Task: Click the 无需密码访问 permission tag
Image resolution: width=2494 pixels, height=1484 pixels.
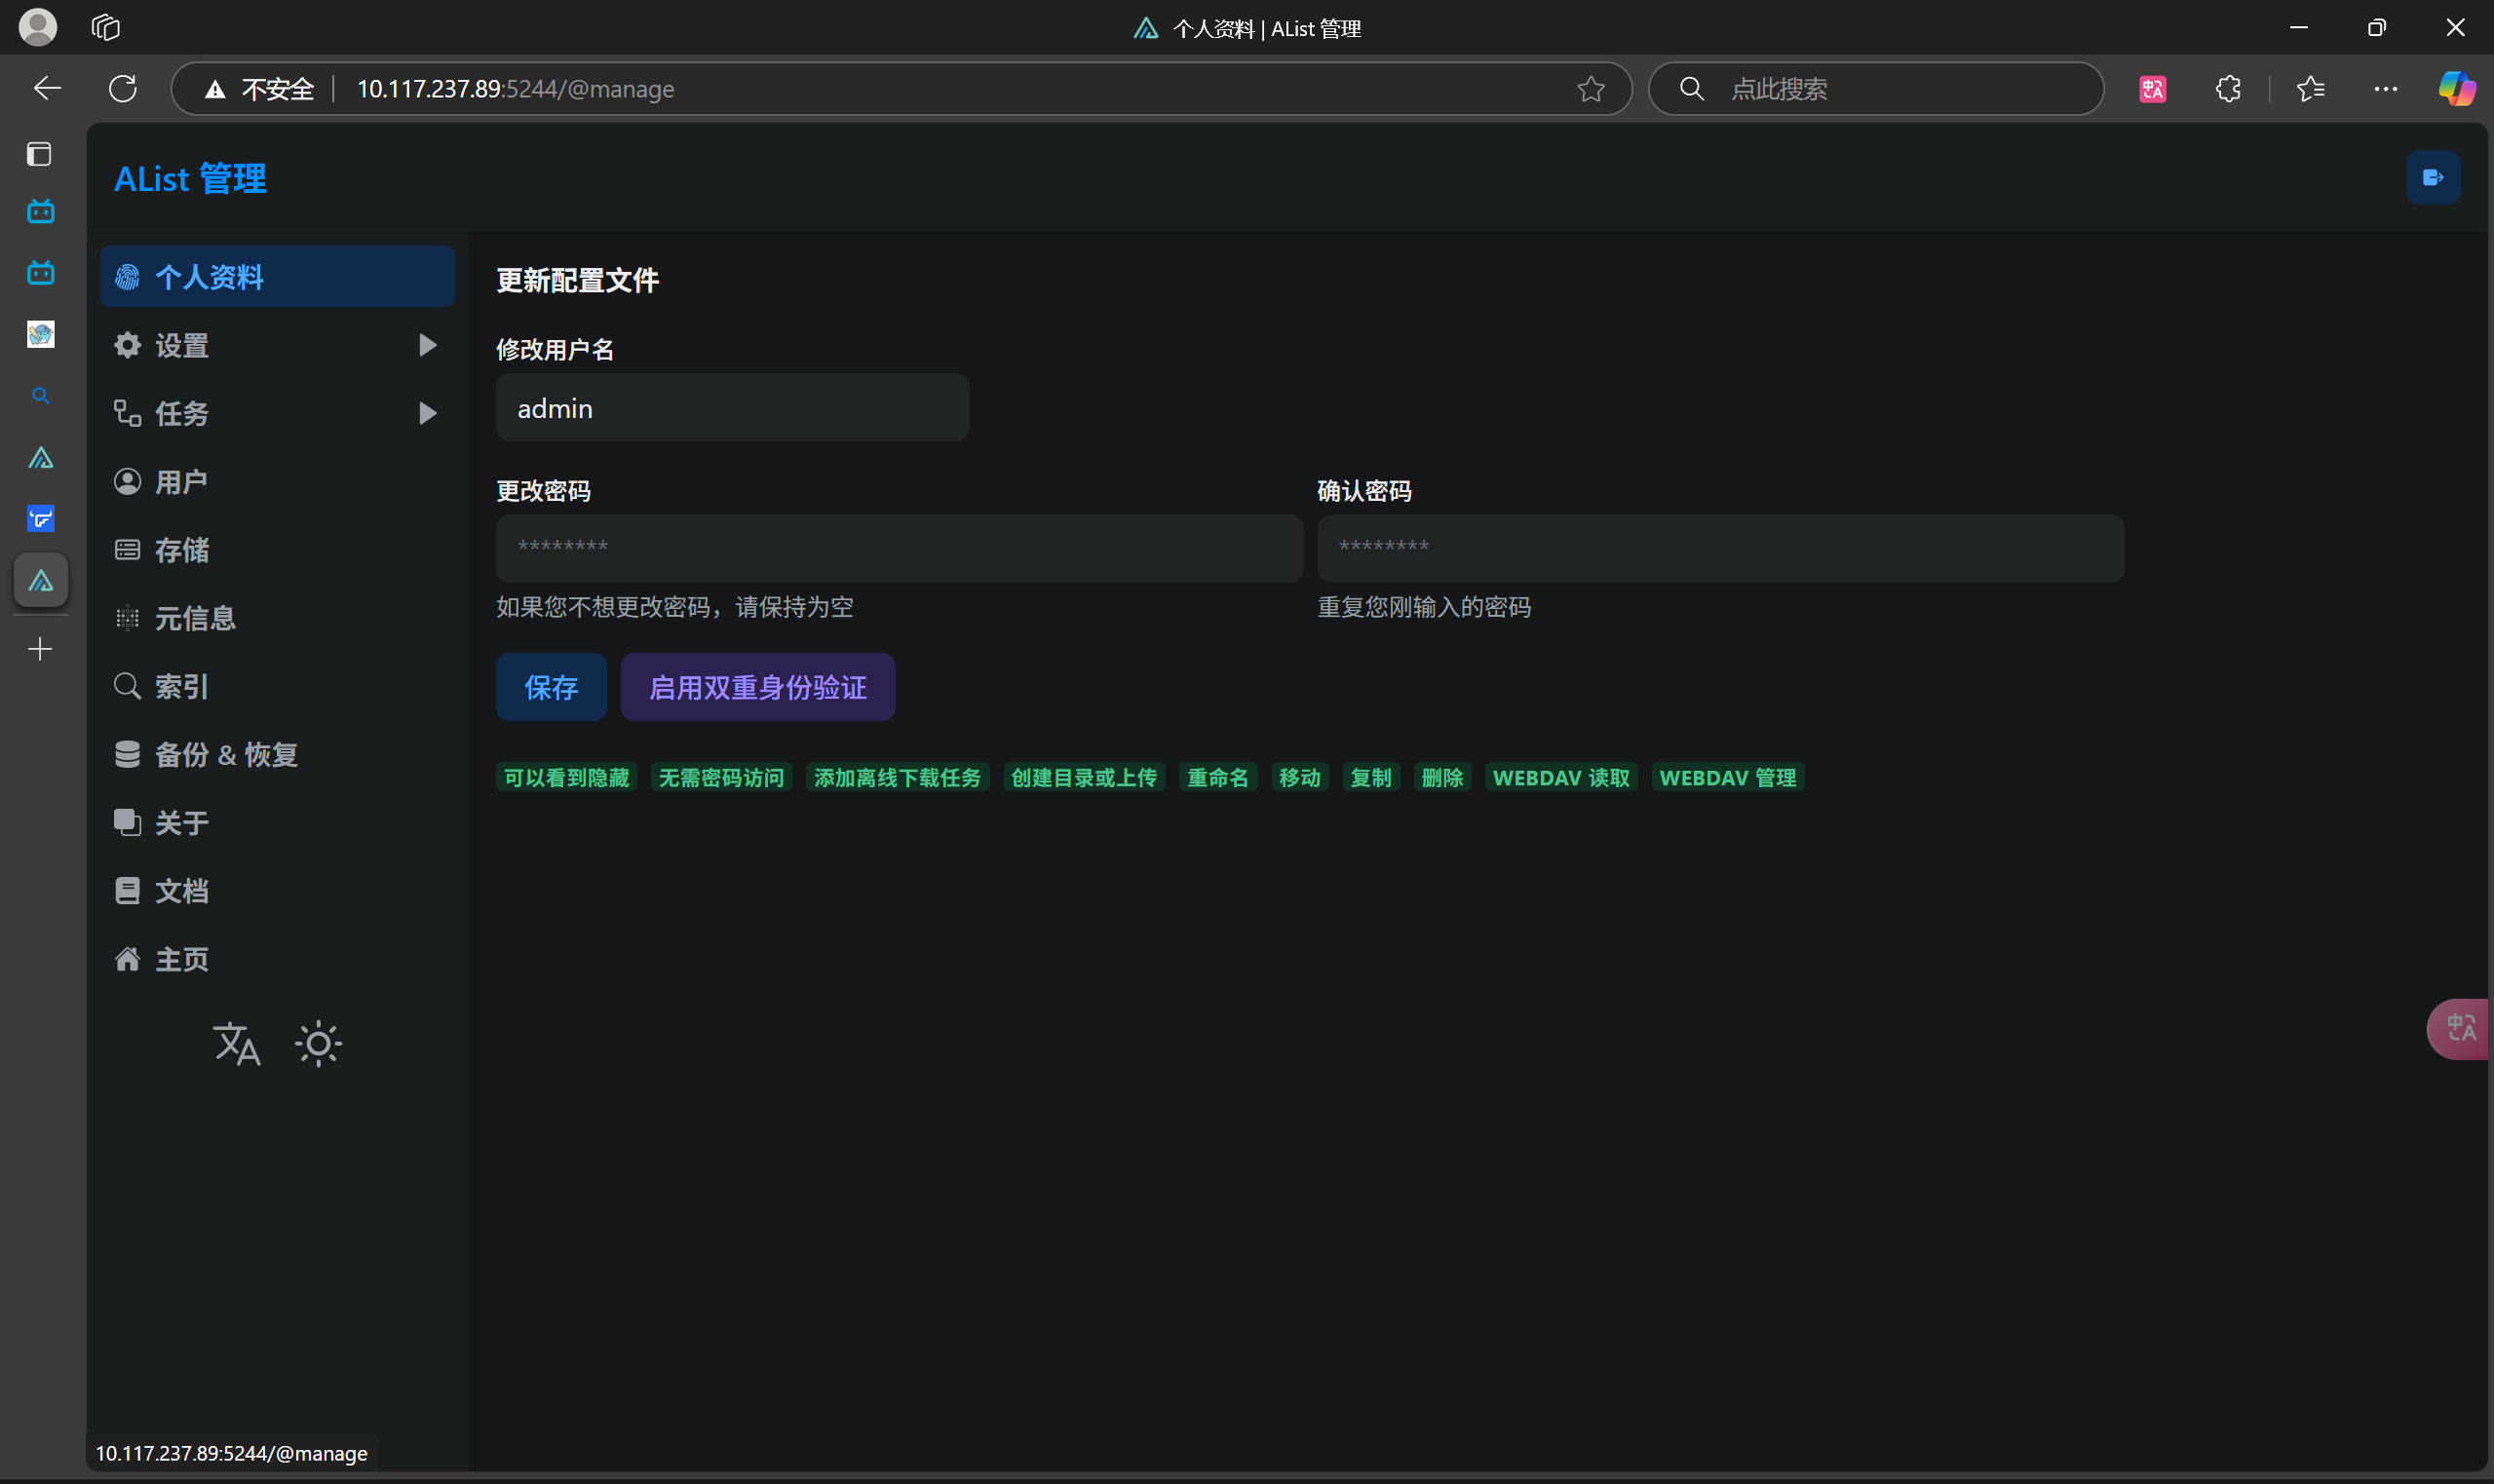Action: [x=721, y=777]
